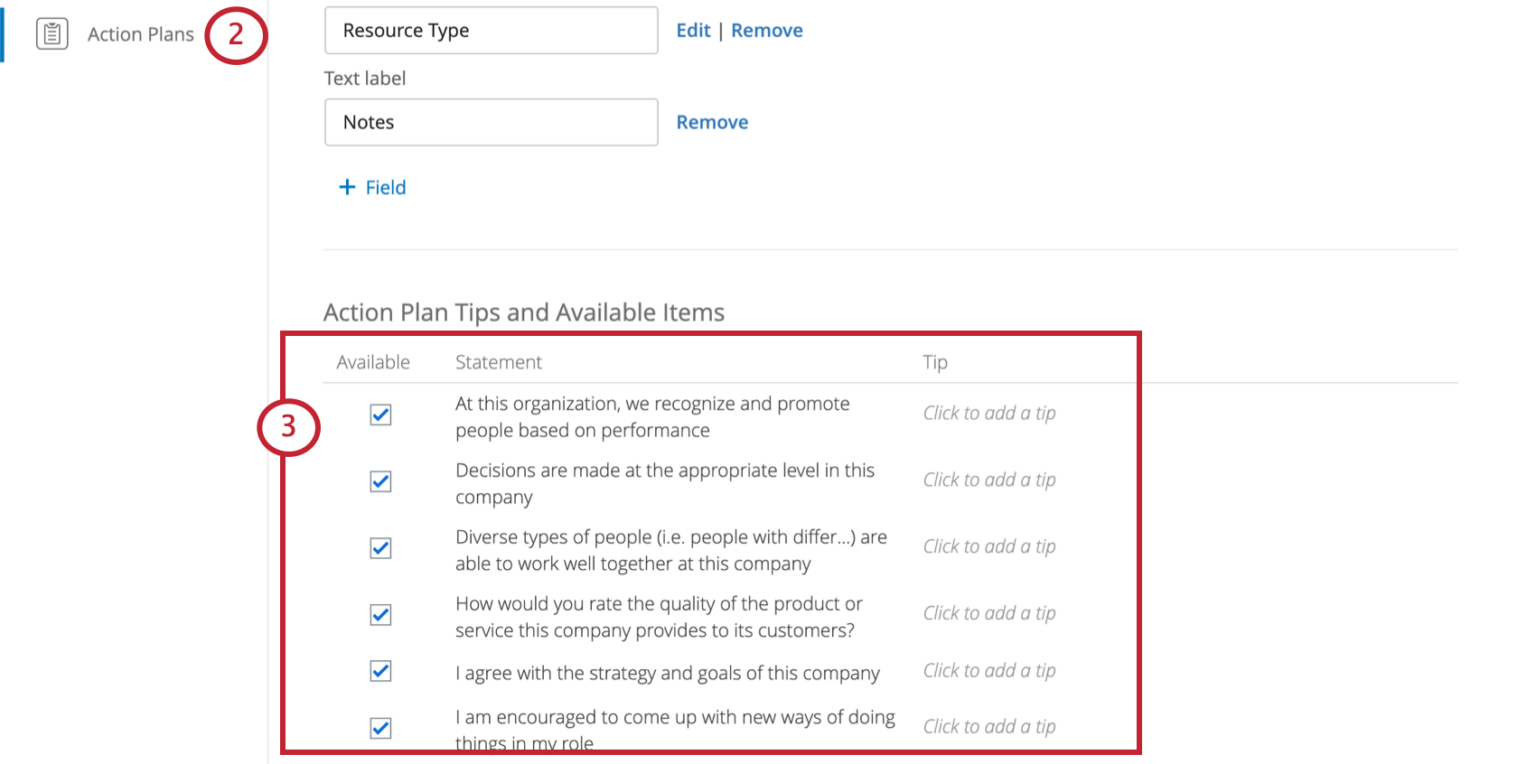Image resolution: width=1536 pixels, height=764 pixels.
Task: Click inside the Notes label box
Action: pyautogui.click(x=490, y=121)
